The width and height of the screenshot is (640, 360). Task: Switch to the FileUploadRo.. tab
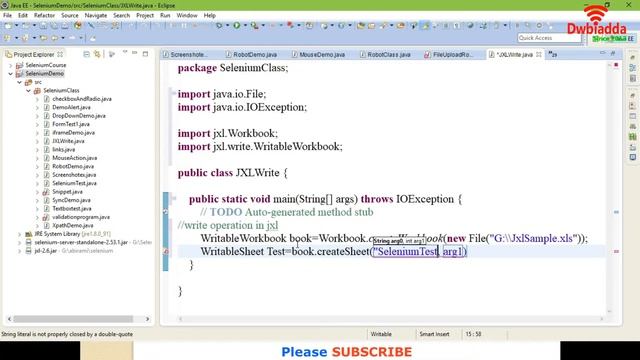tap(449, 54)
